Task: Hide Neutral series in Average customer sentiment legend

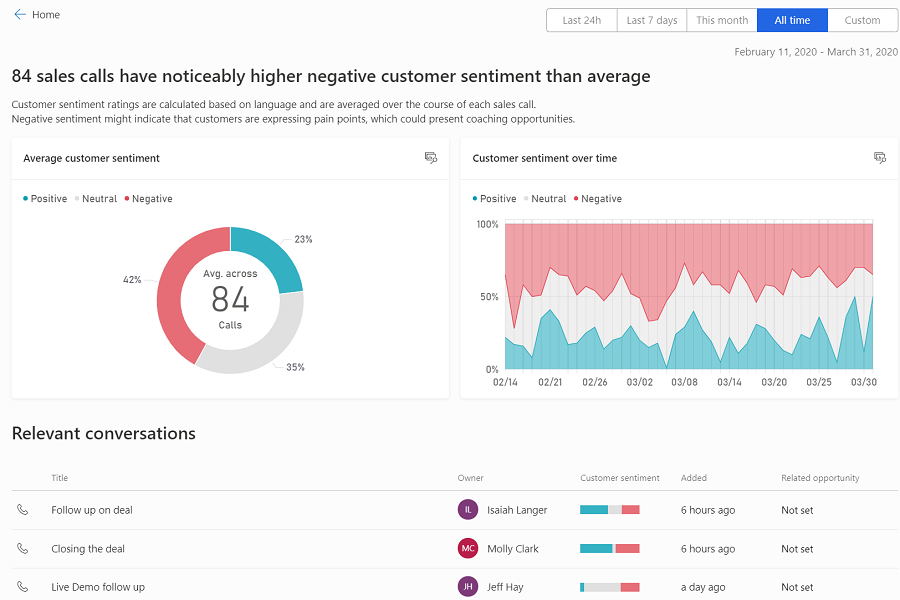Action: point(96,198)
